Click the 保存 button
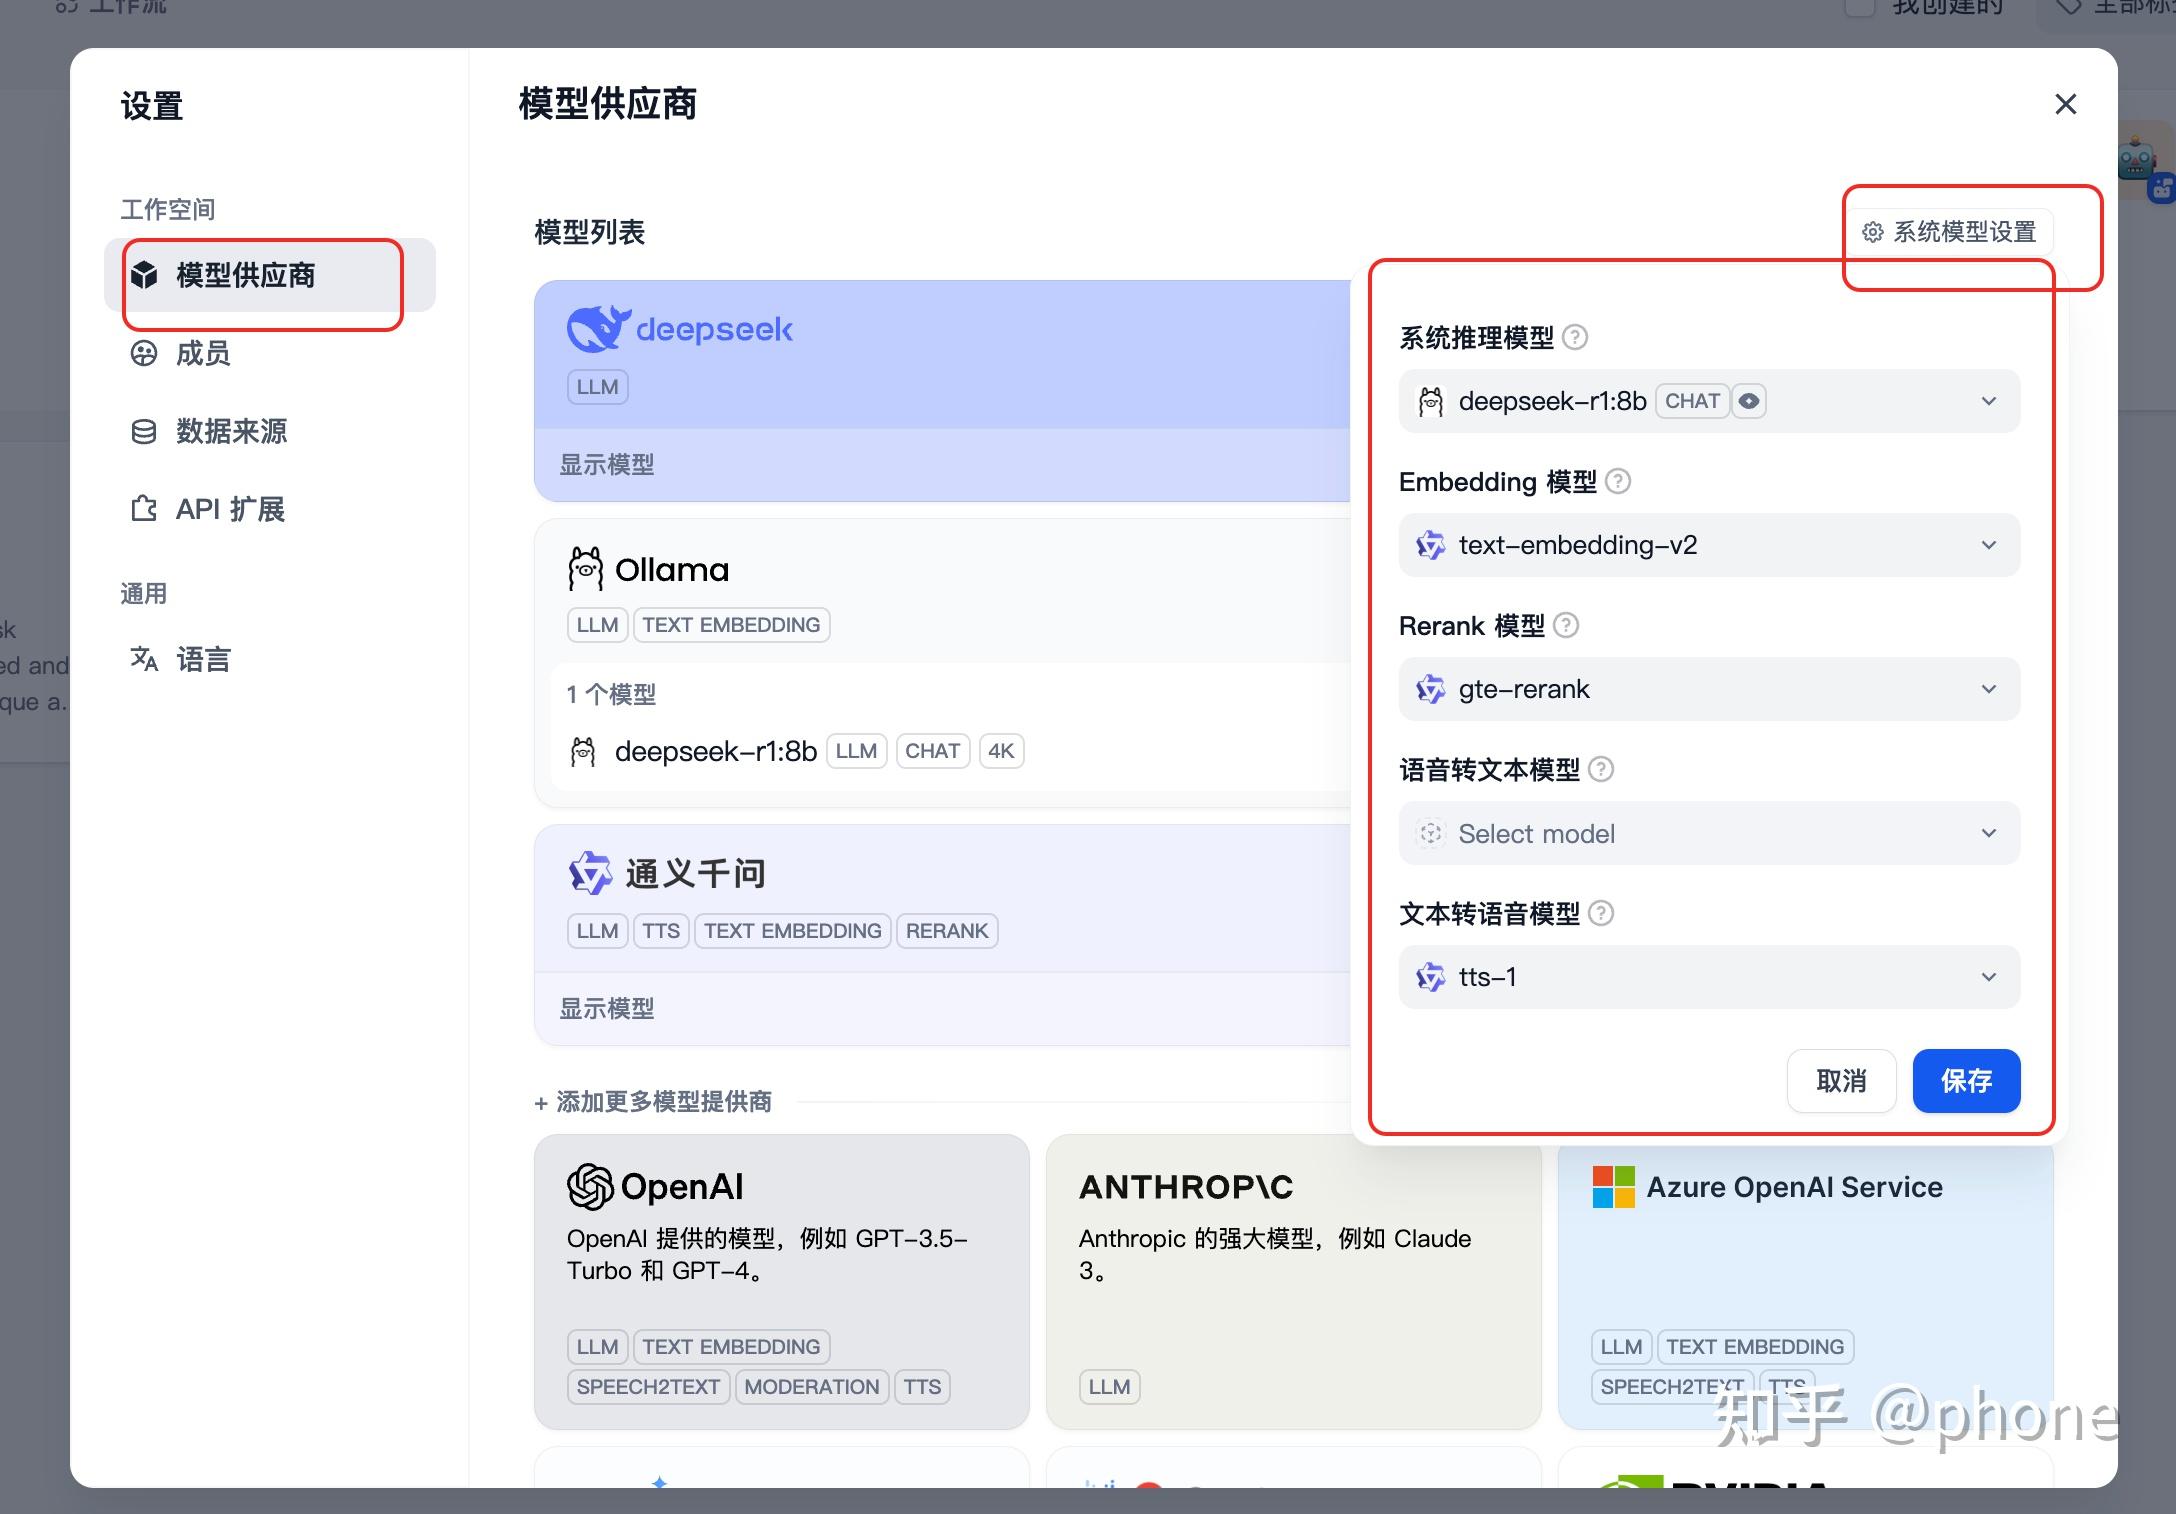 pyautogui.click(x=1965, y=1081)
